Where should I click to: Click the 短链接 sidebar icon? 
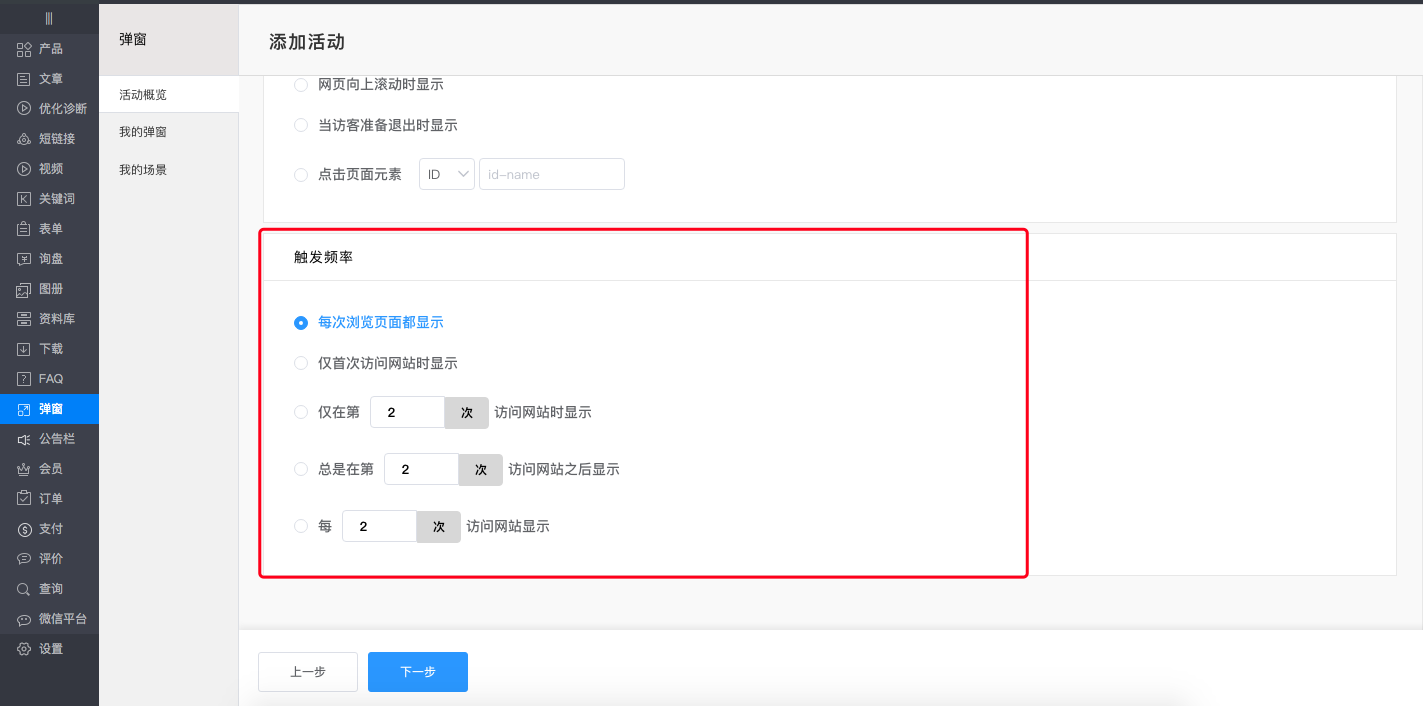click(49, 138)
